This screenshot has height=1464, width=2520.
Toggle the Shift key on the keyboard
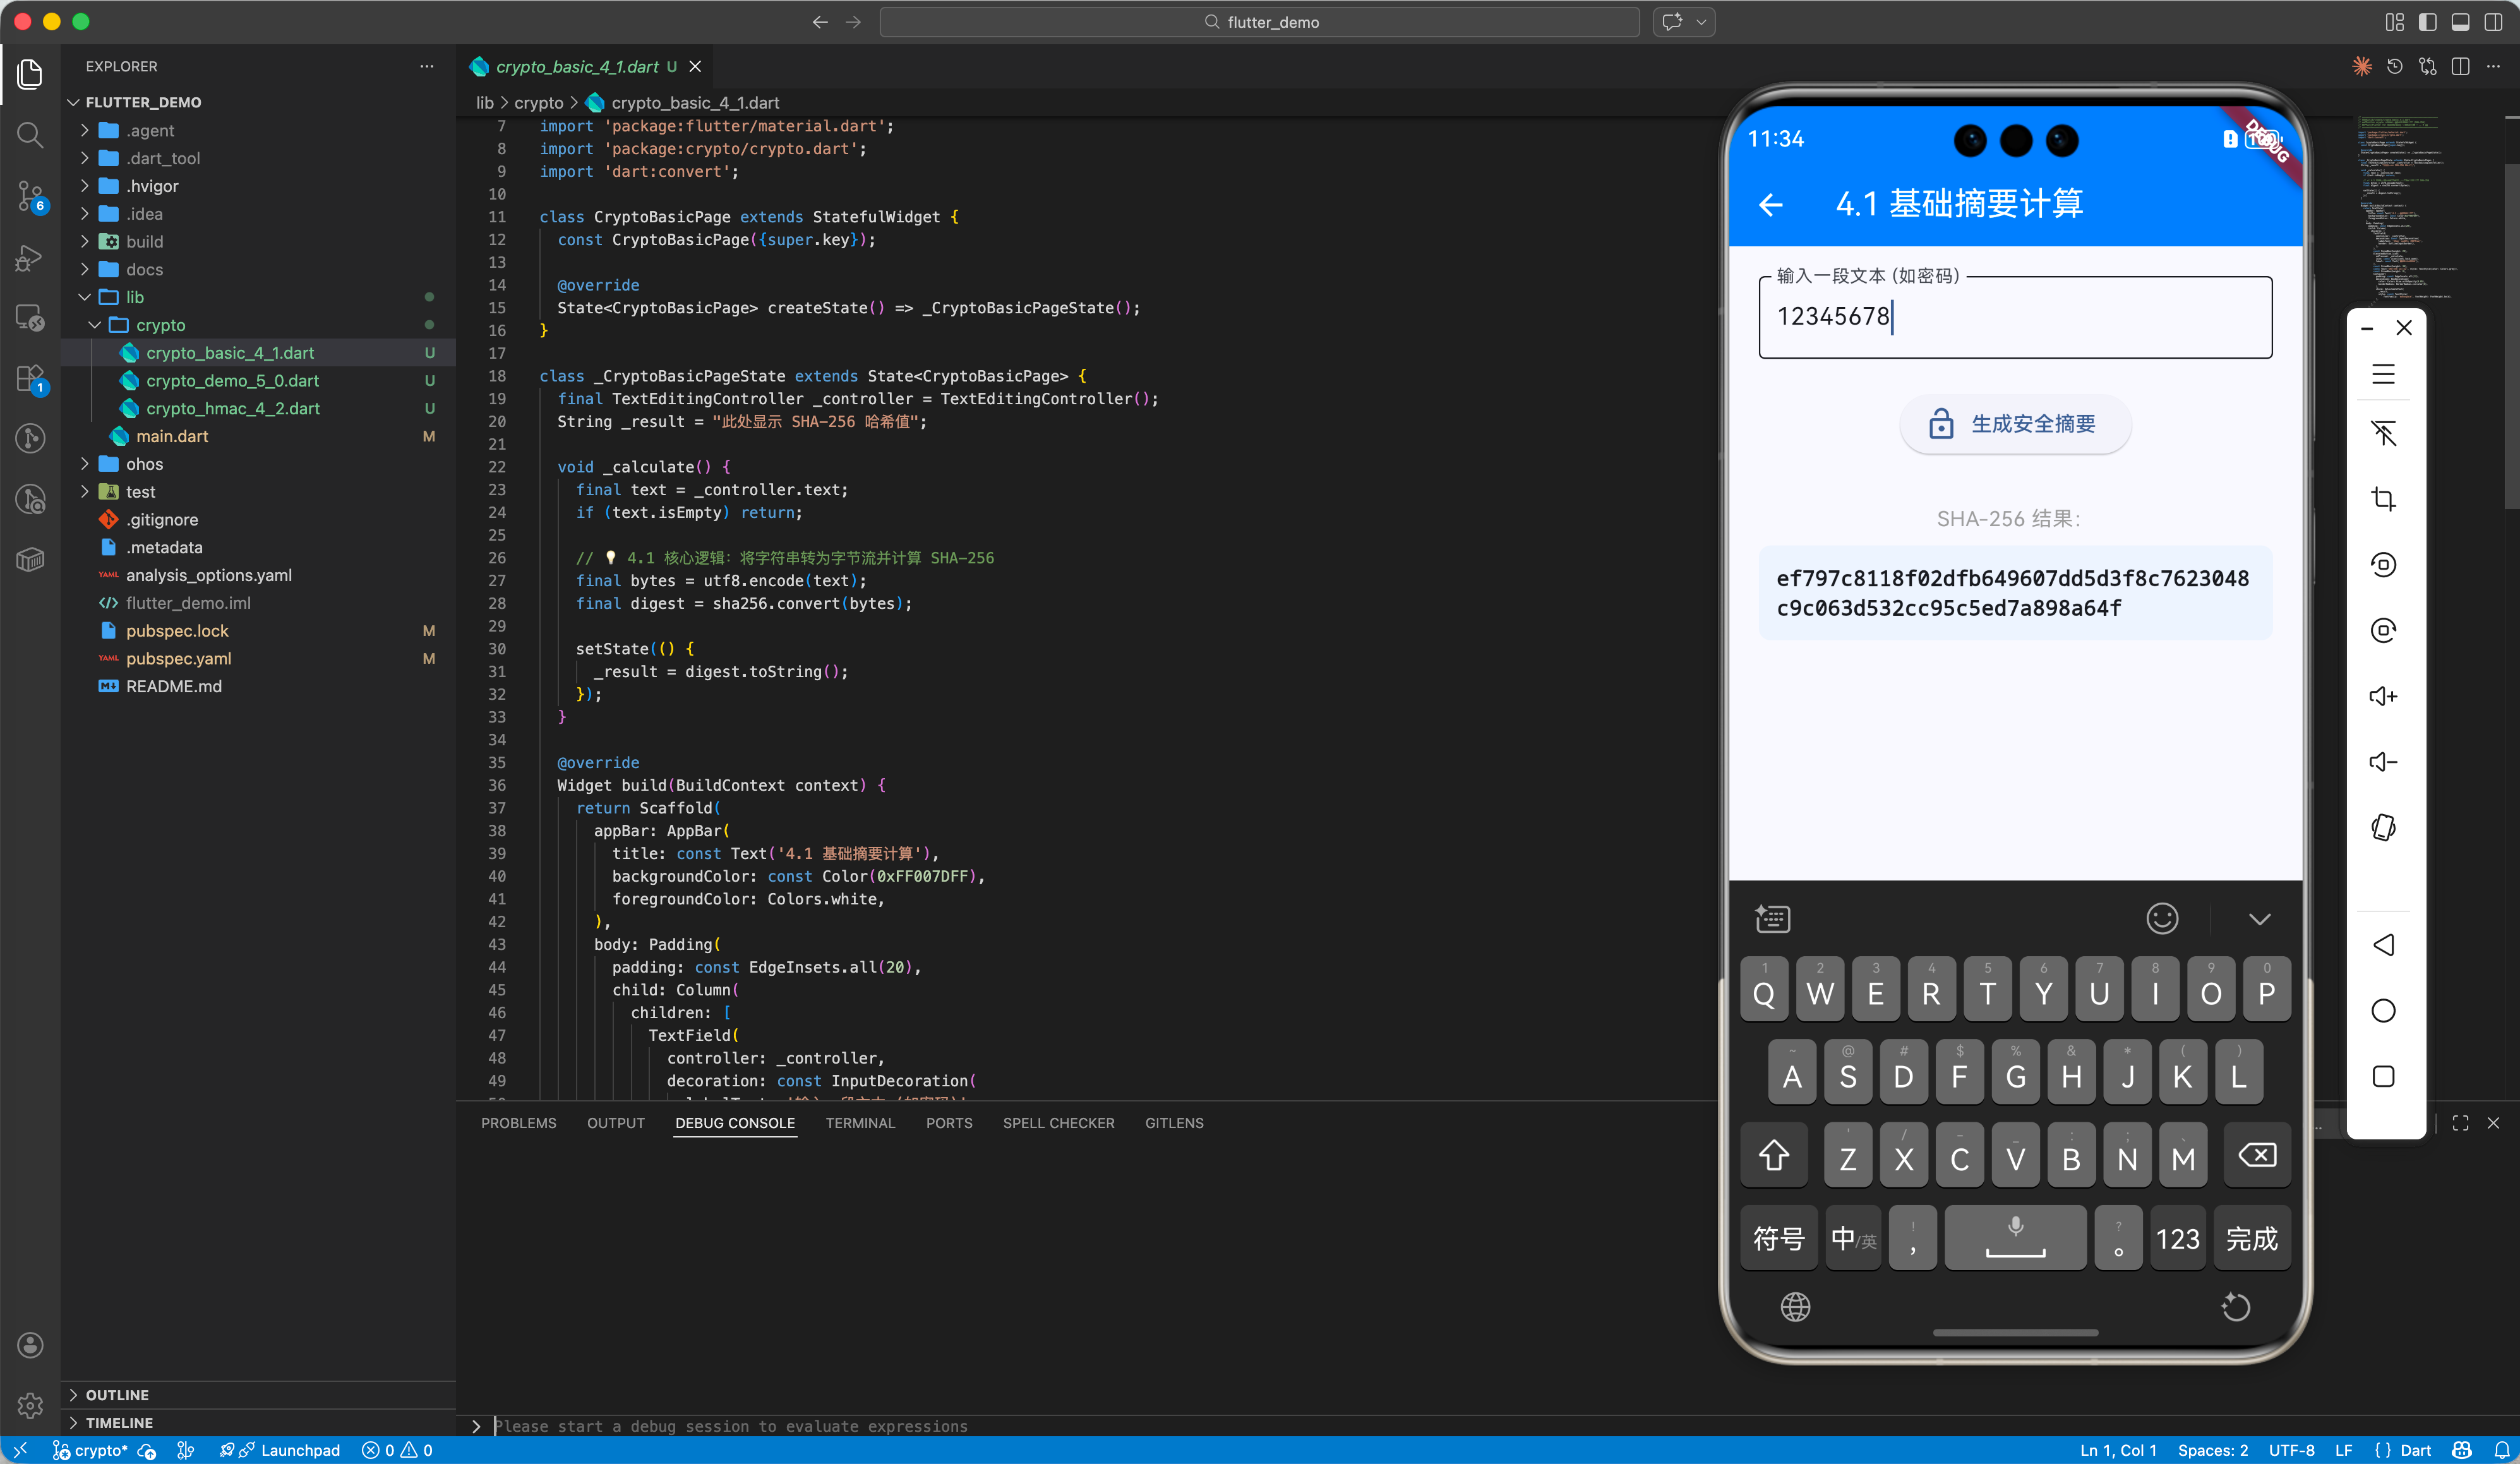click(x=1774, y=1156)
